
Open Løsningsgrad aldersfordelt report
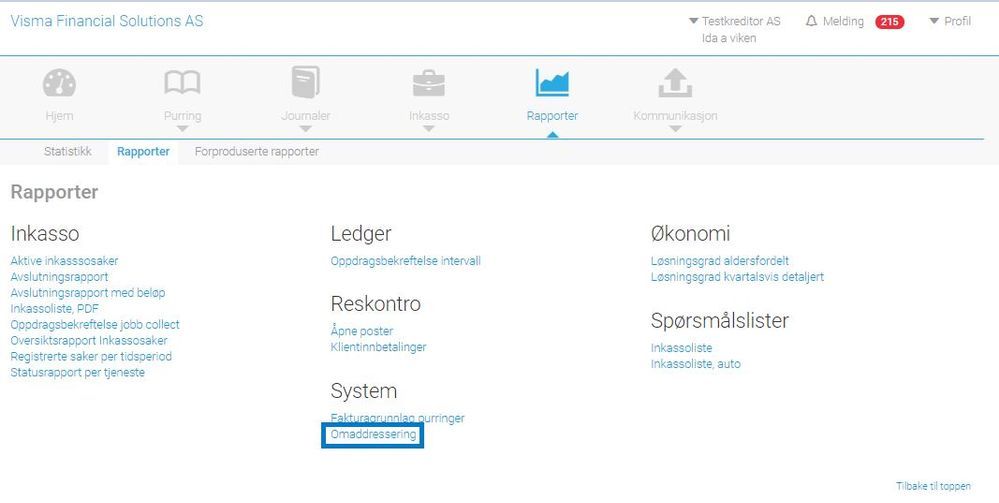(720, 261)
